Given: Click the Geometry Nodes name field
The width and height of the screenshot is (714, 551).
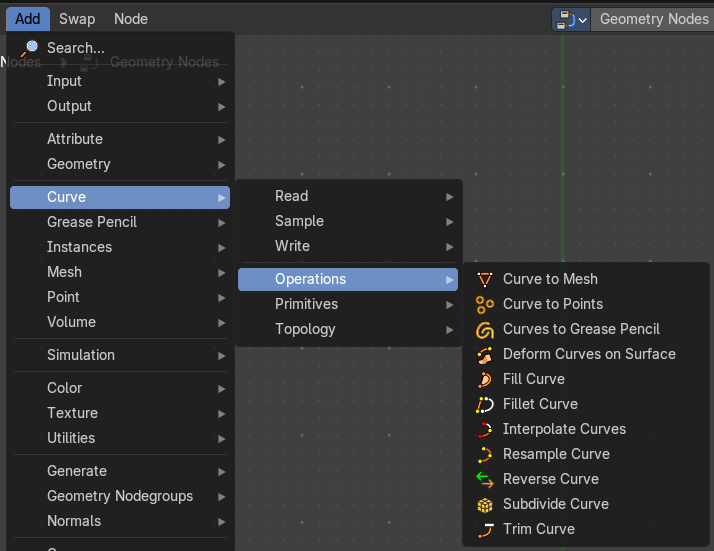Looking at the screenshot, I should (653, 20).
